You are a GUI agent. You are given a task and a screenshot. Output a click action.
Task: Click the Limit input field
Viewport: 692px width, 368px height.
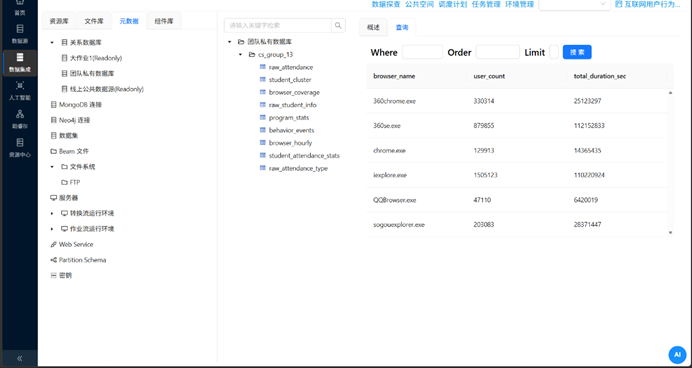[554, 52]
